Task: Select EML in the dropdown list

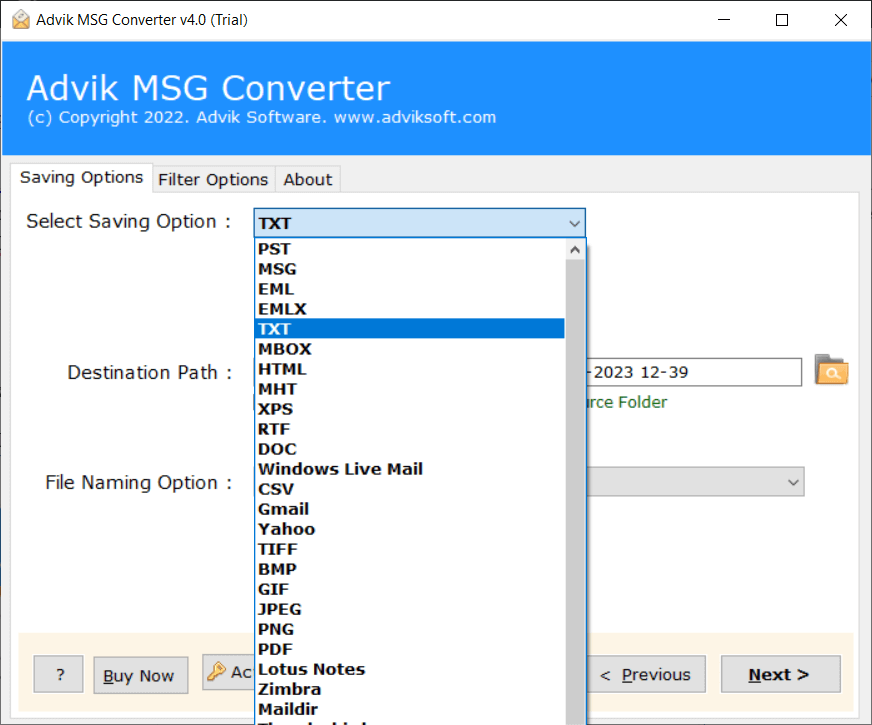Action: [410, 289]
